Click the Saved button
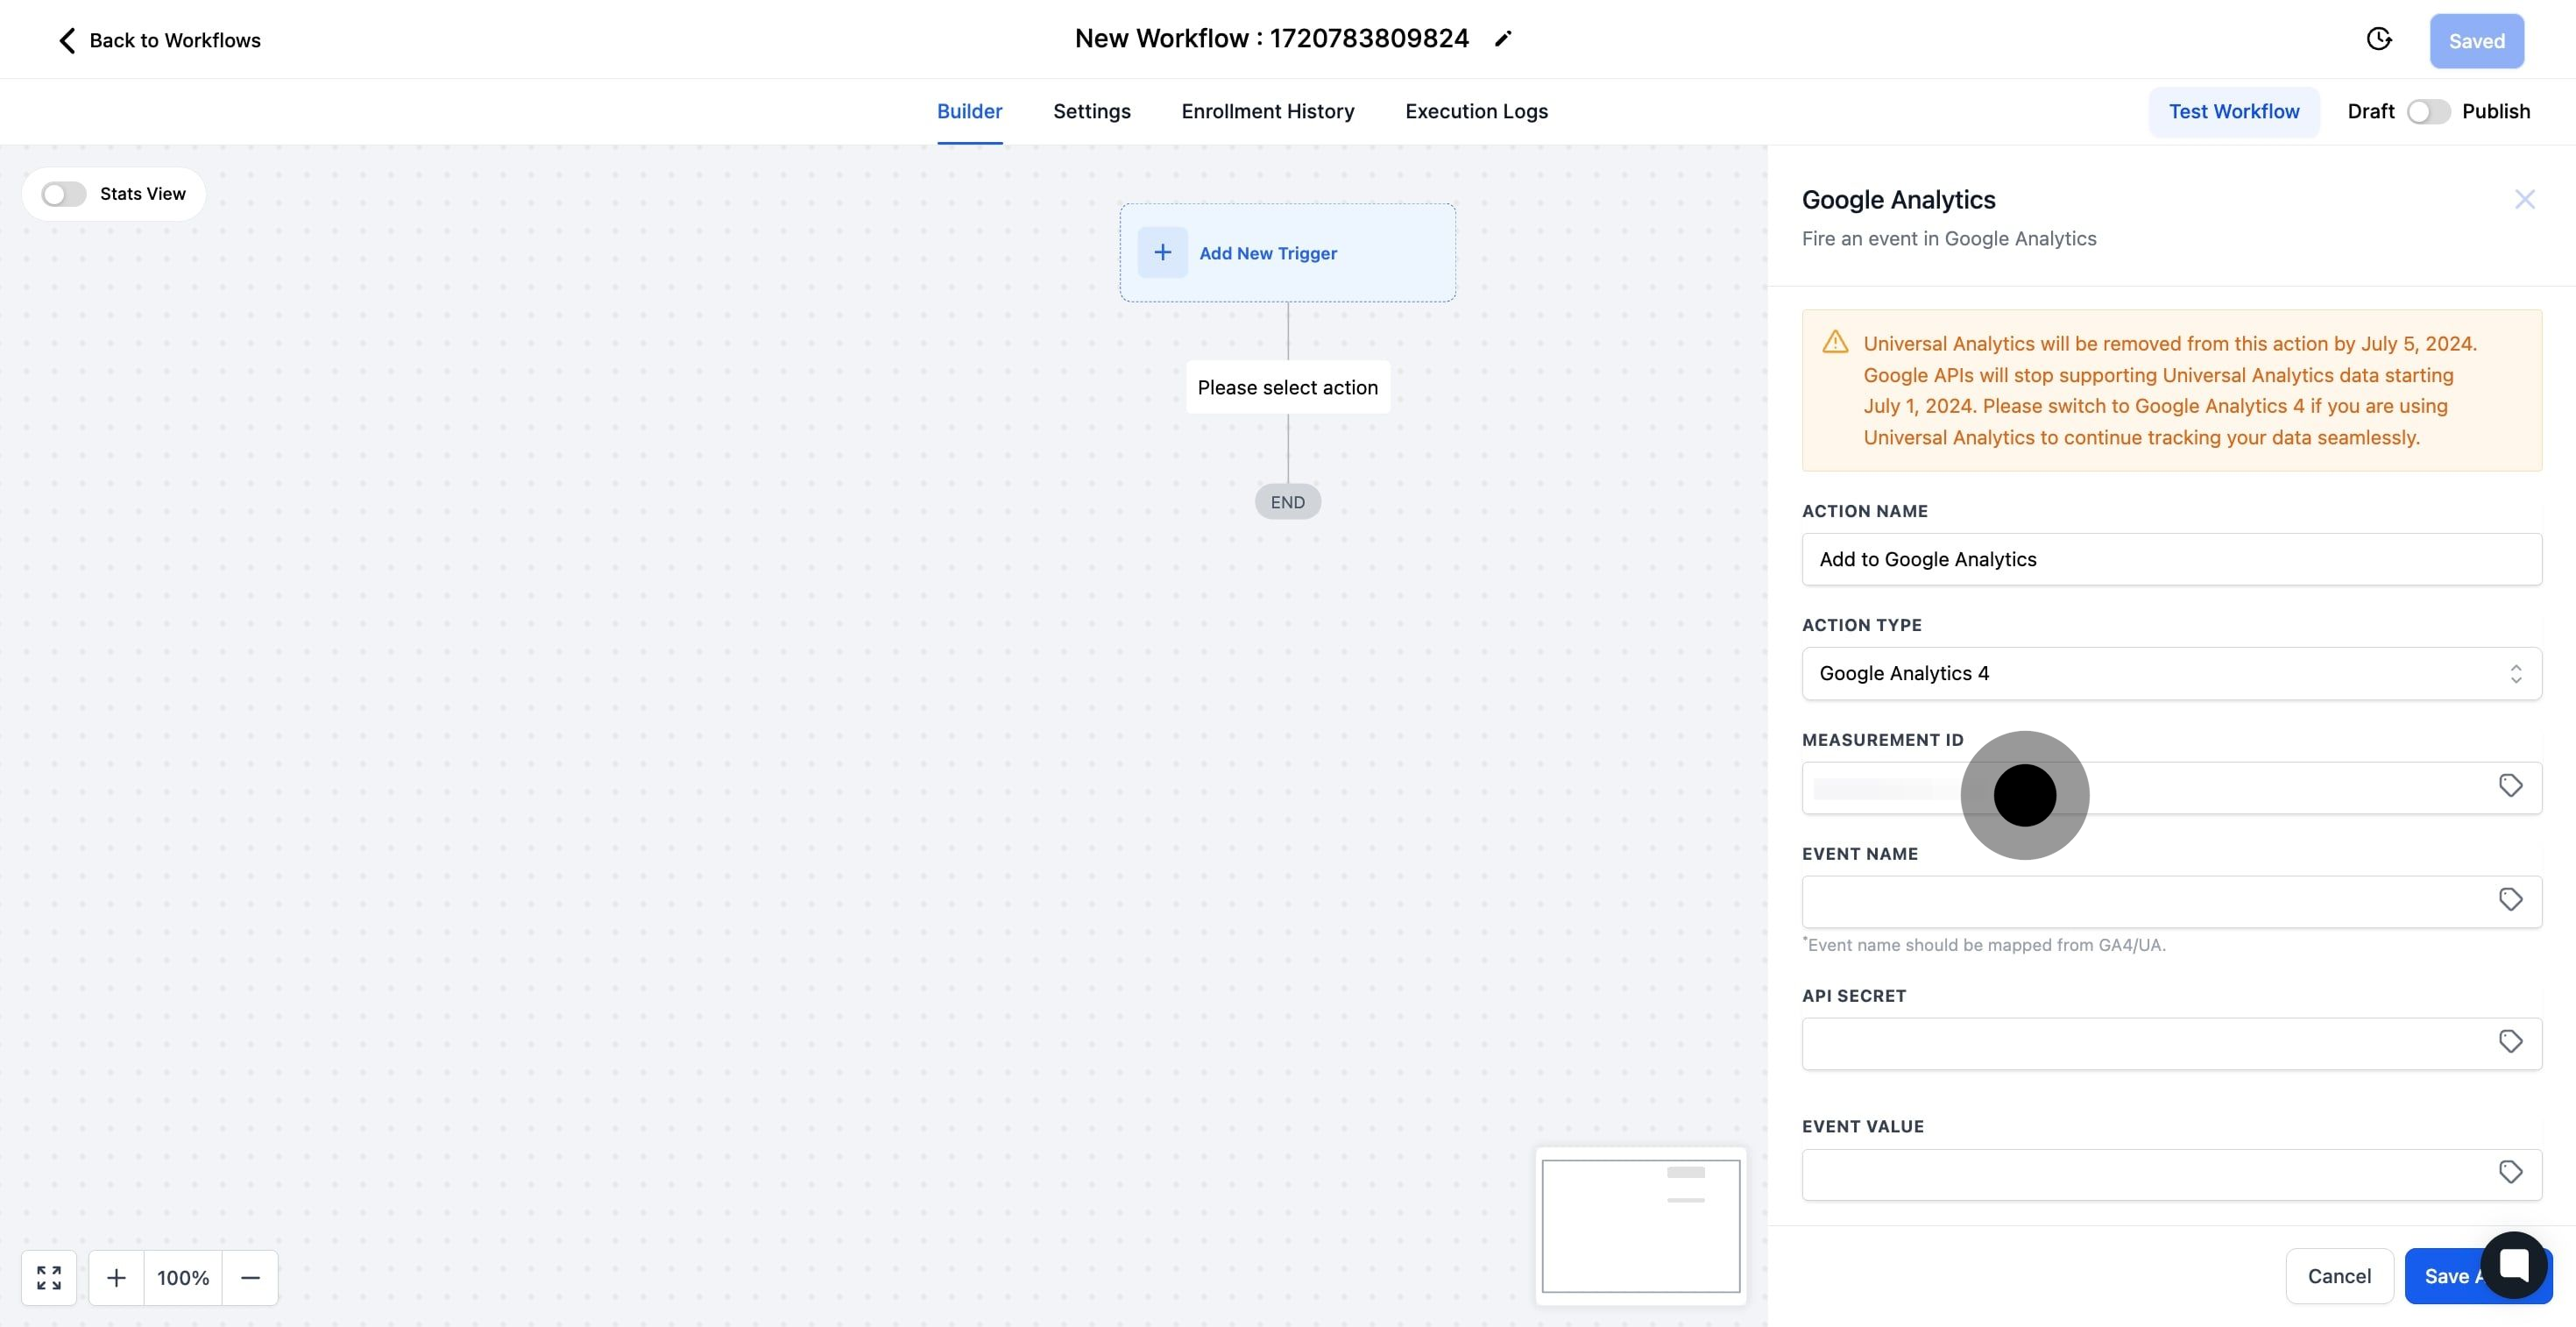Screen dimensions: 2576x1327 2476,41
